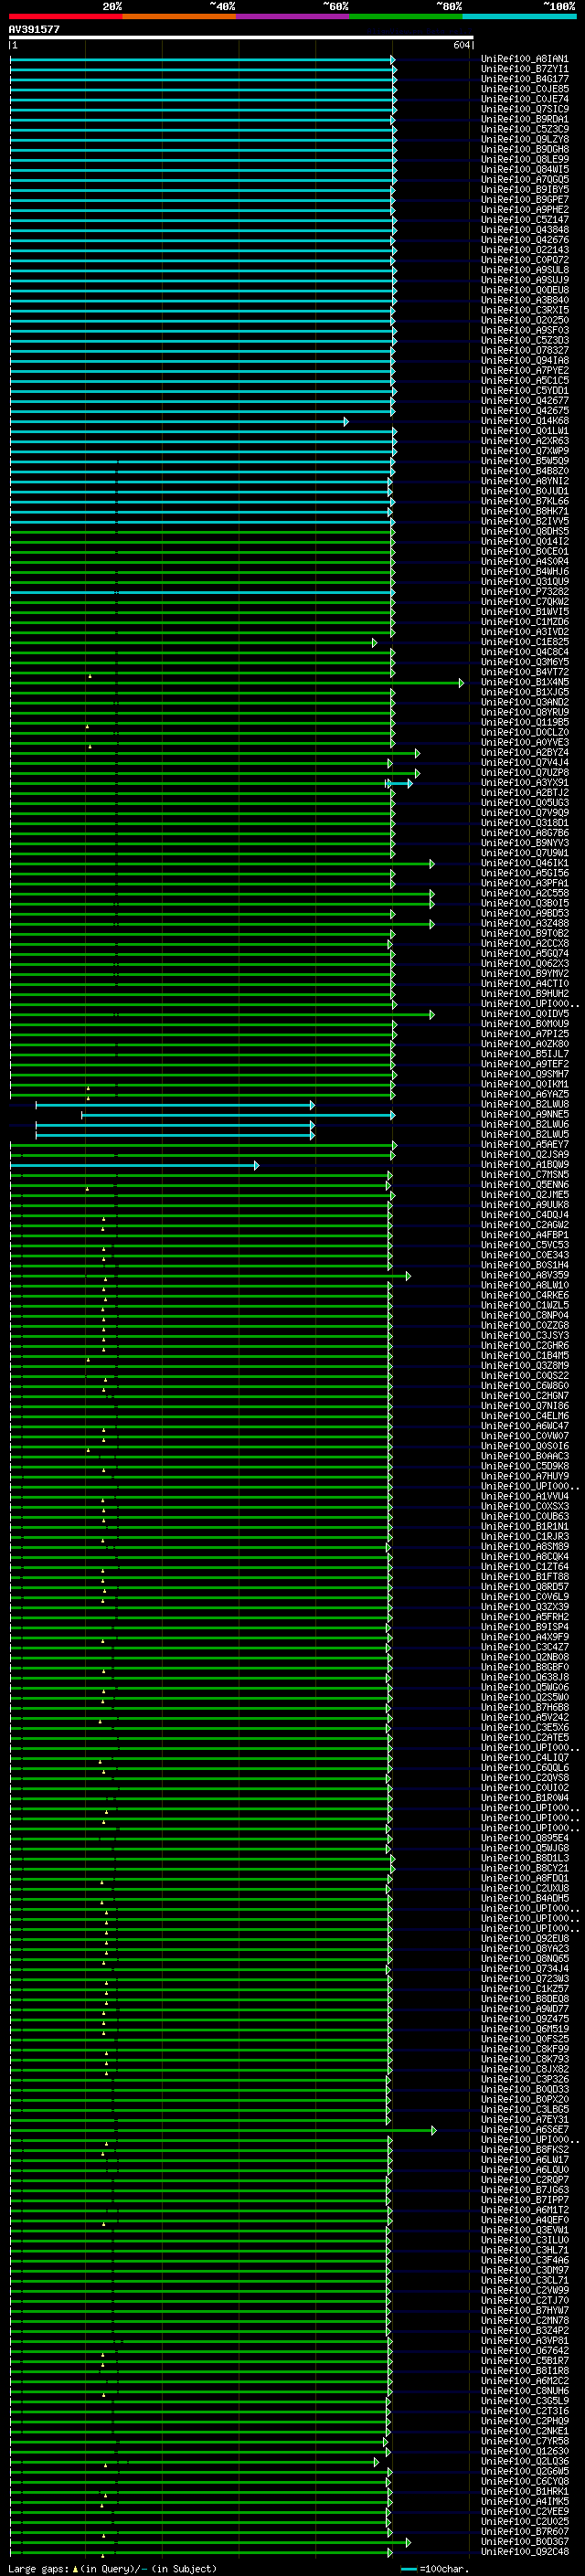Open hit UniRef100_A8IAN1

coord(525,59)
